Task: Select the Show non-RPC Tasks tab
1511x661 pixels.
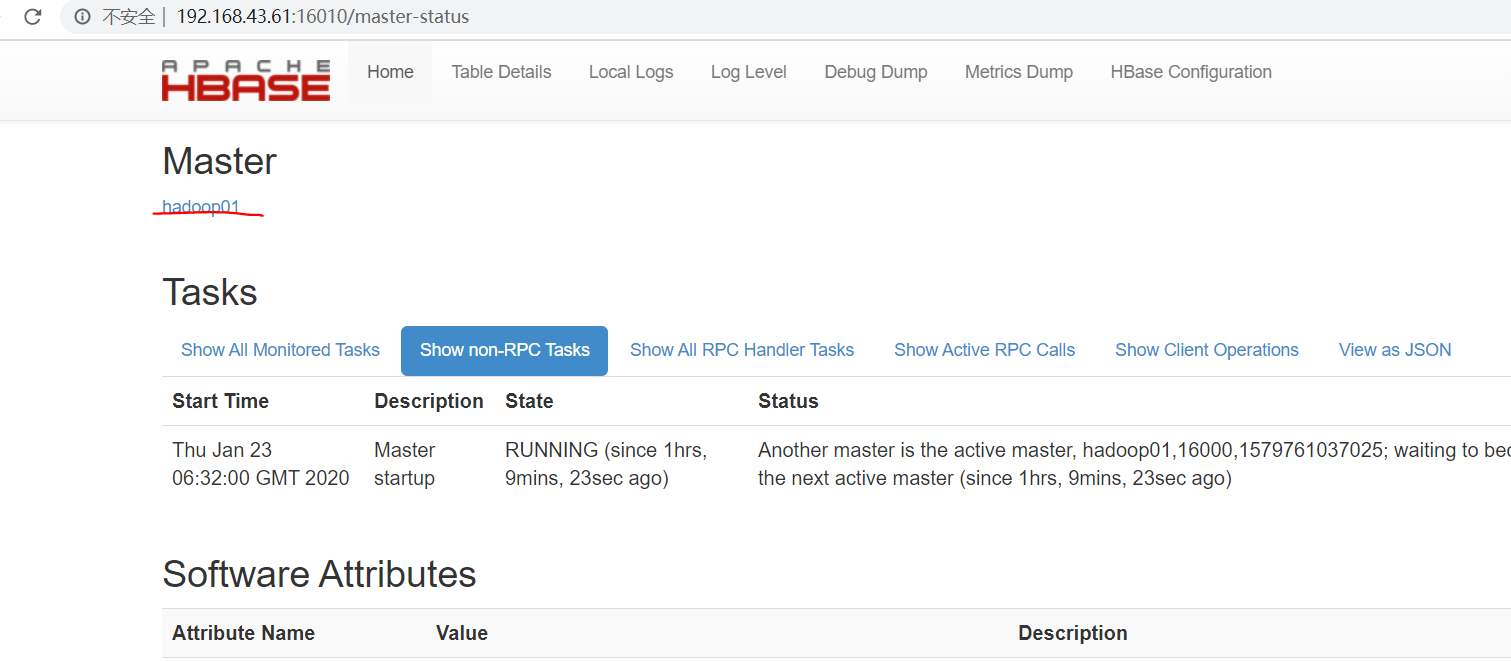Action: pos(505,351)
